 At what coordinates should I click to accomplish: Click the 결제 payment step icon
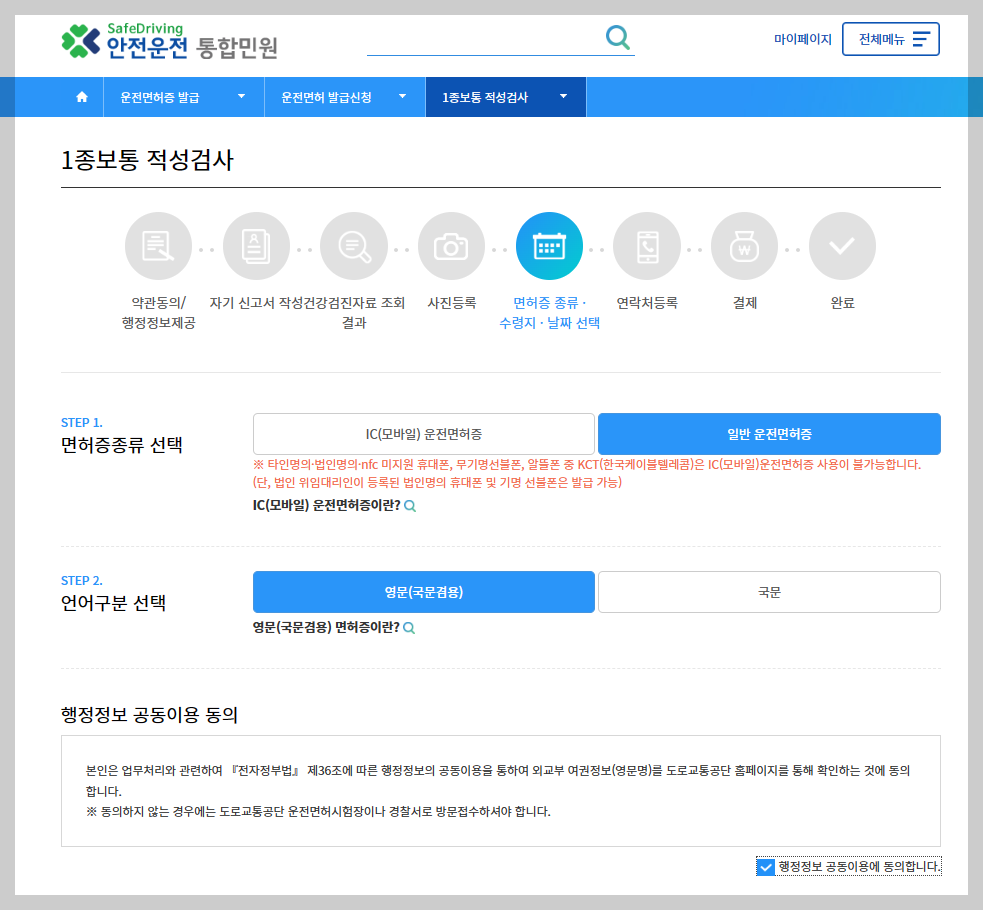[x=744, y=245]
